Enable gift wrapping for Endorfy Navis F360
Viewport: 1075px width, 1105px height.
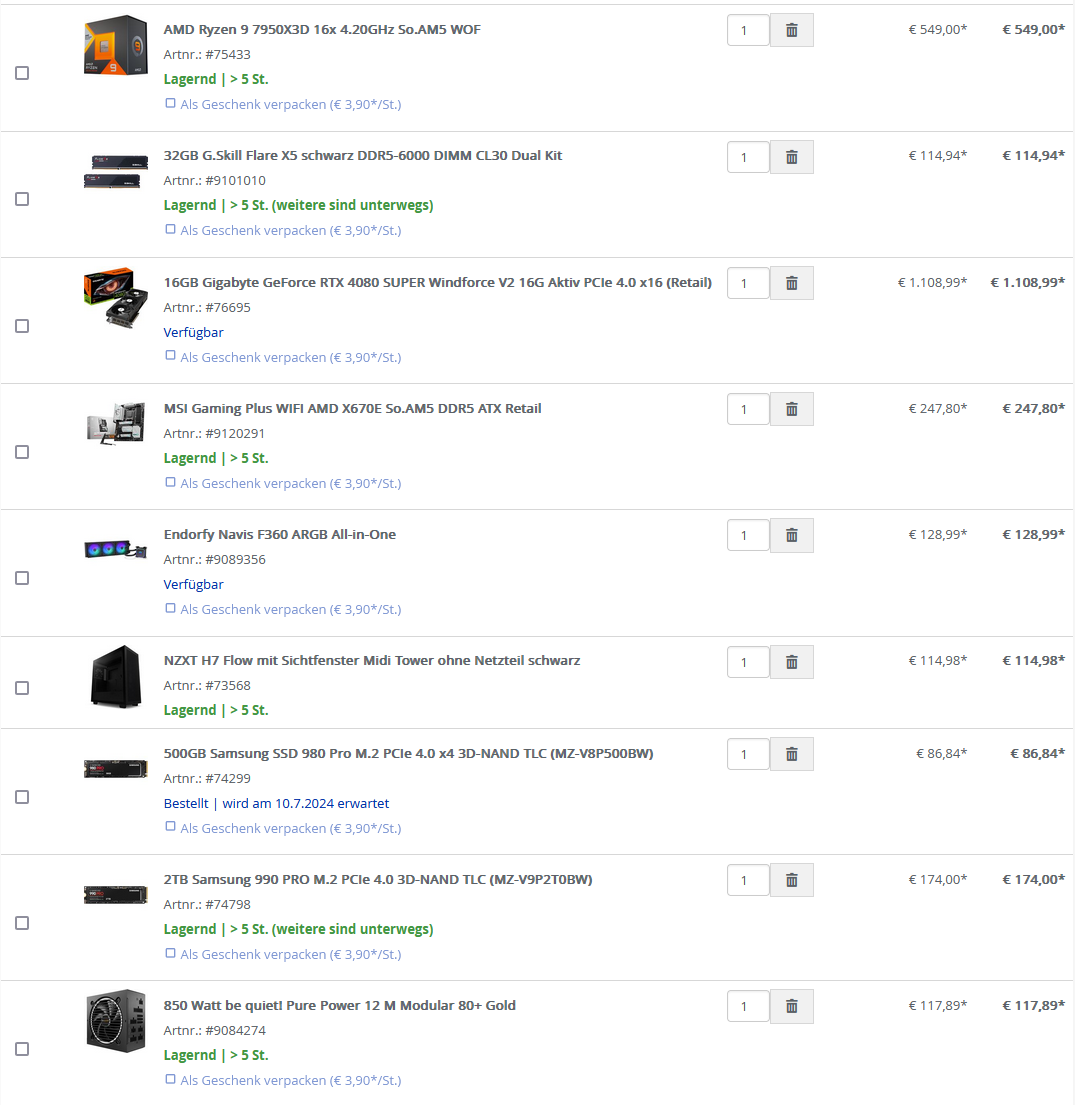coord(170,608)
